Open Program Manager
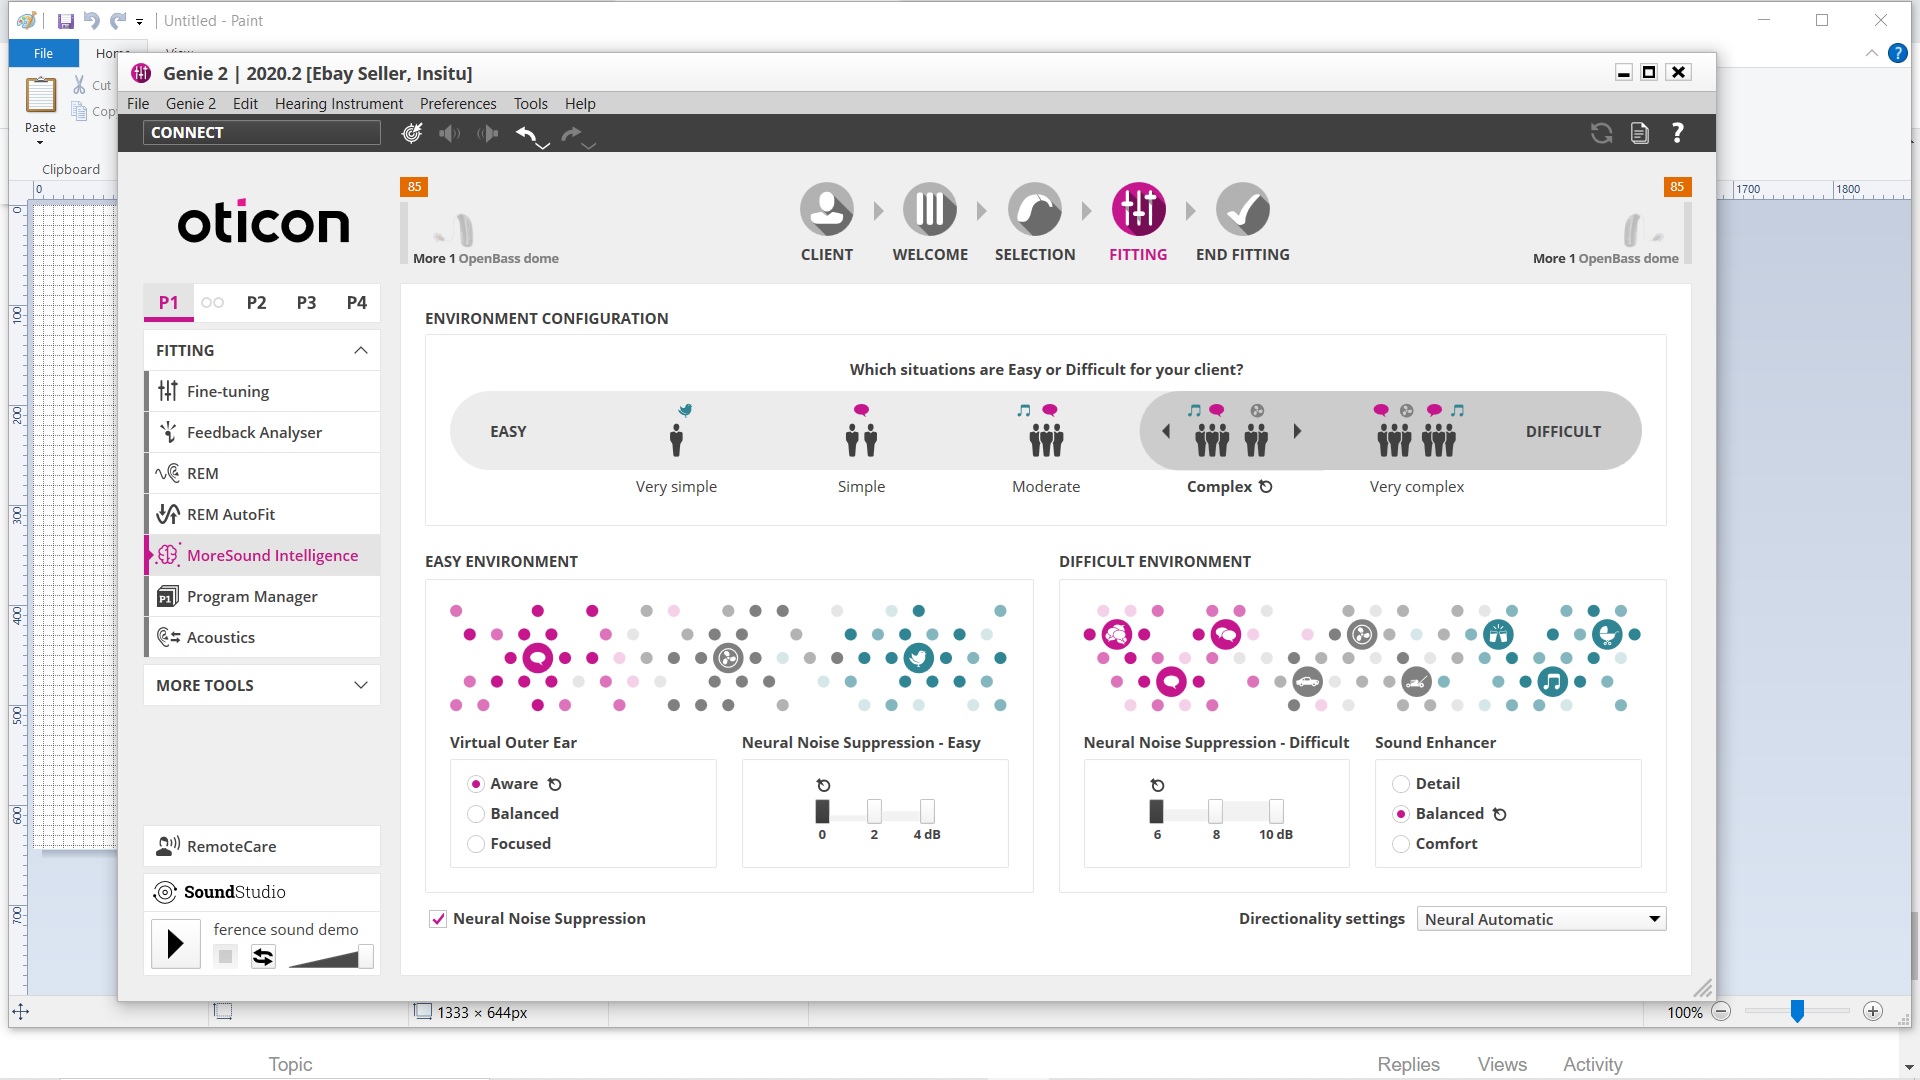 click(262, 596)
